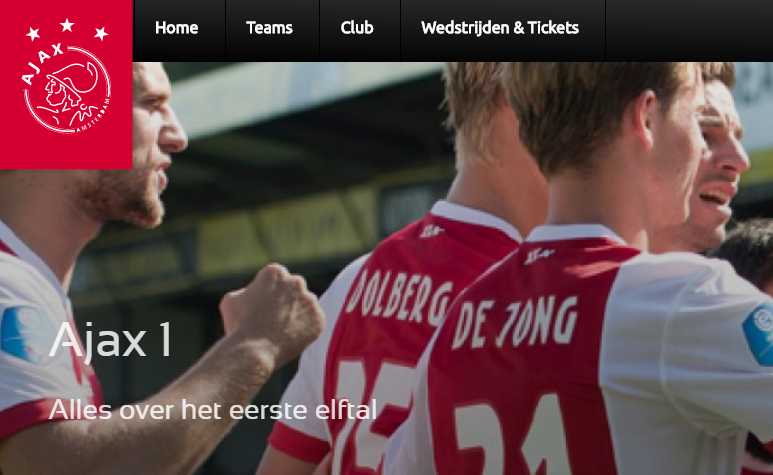Click the small collar logo on the Dolberg shirt
The height and width of the screenshot is (475, 773).
pyautogui.click(x=432, y=231)
